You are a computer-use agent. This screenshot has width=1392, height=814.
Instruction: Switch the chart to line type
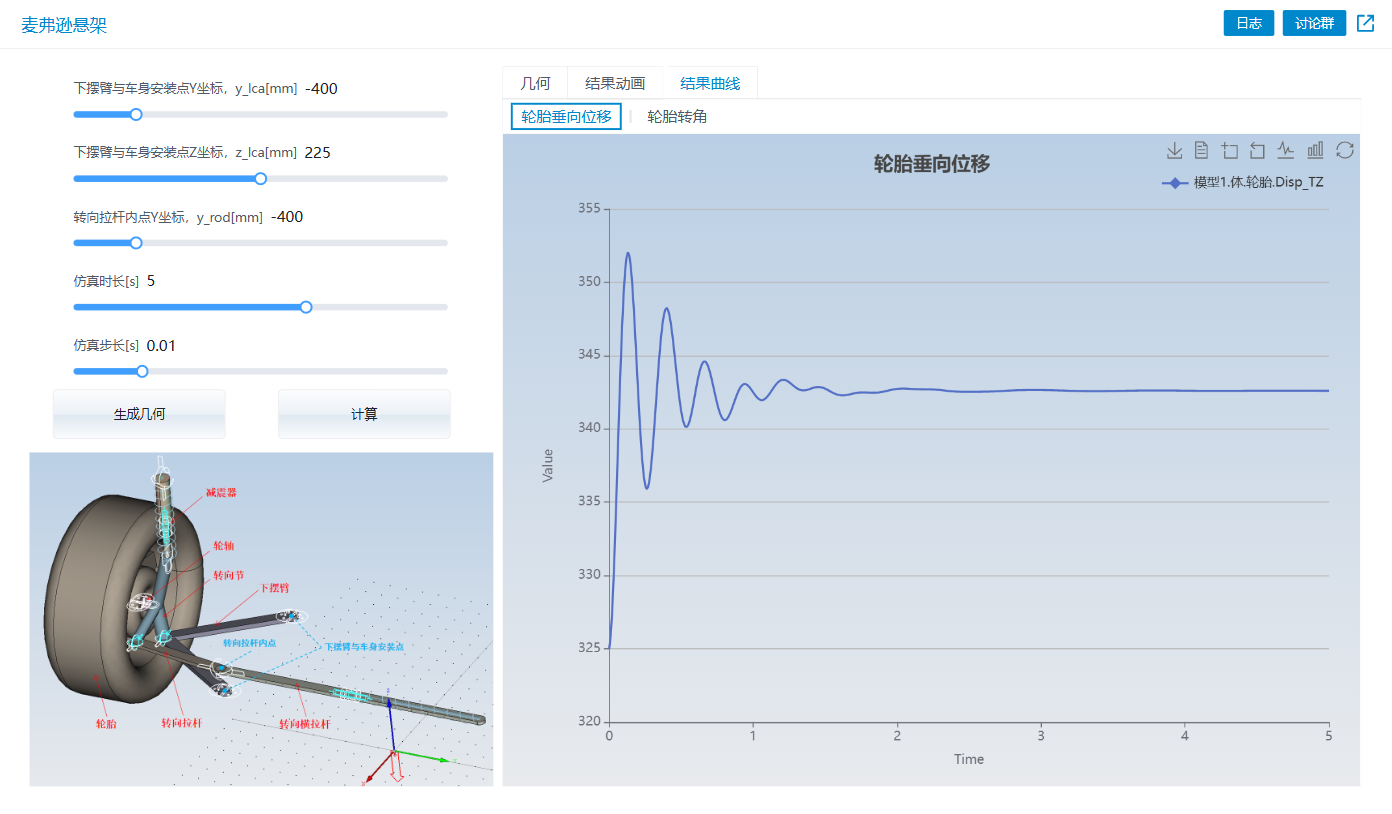(1286, 150)
